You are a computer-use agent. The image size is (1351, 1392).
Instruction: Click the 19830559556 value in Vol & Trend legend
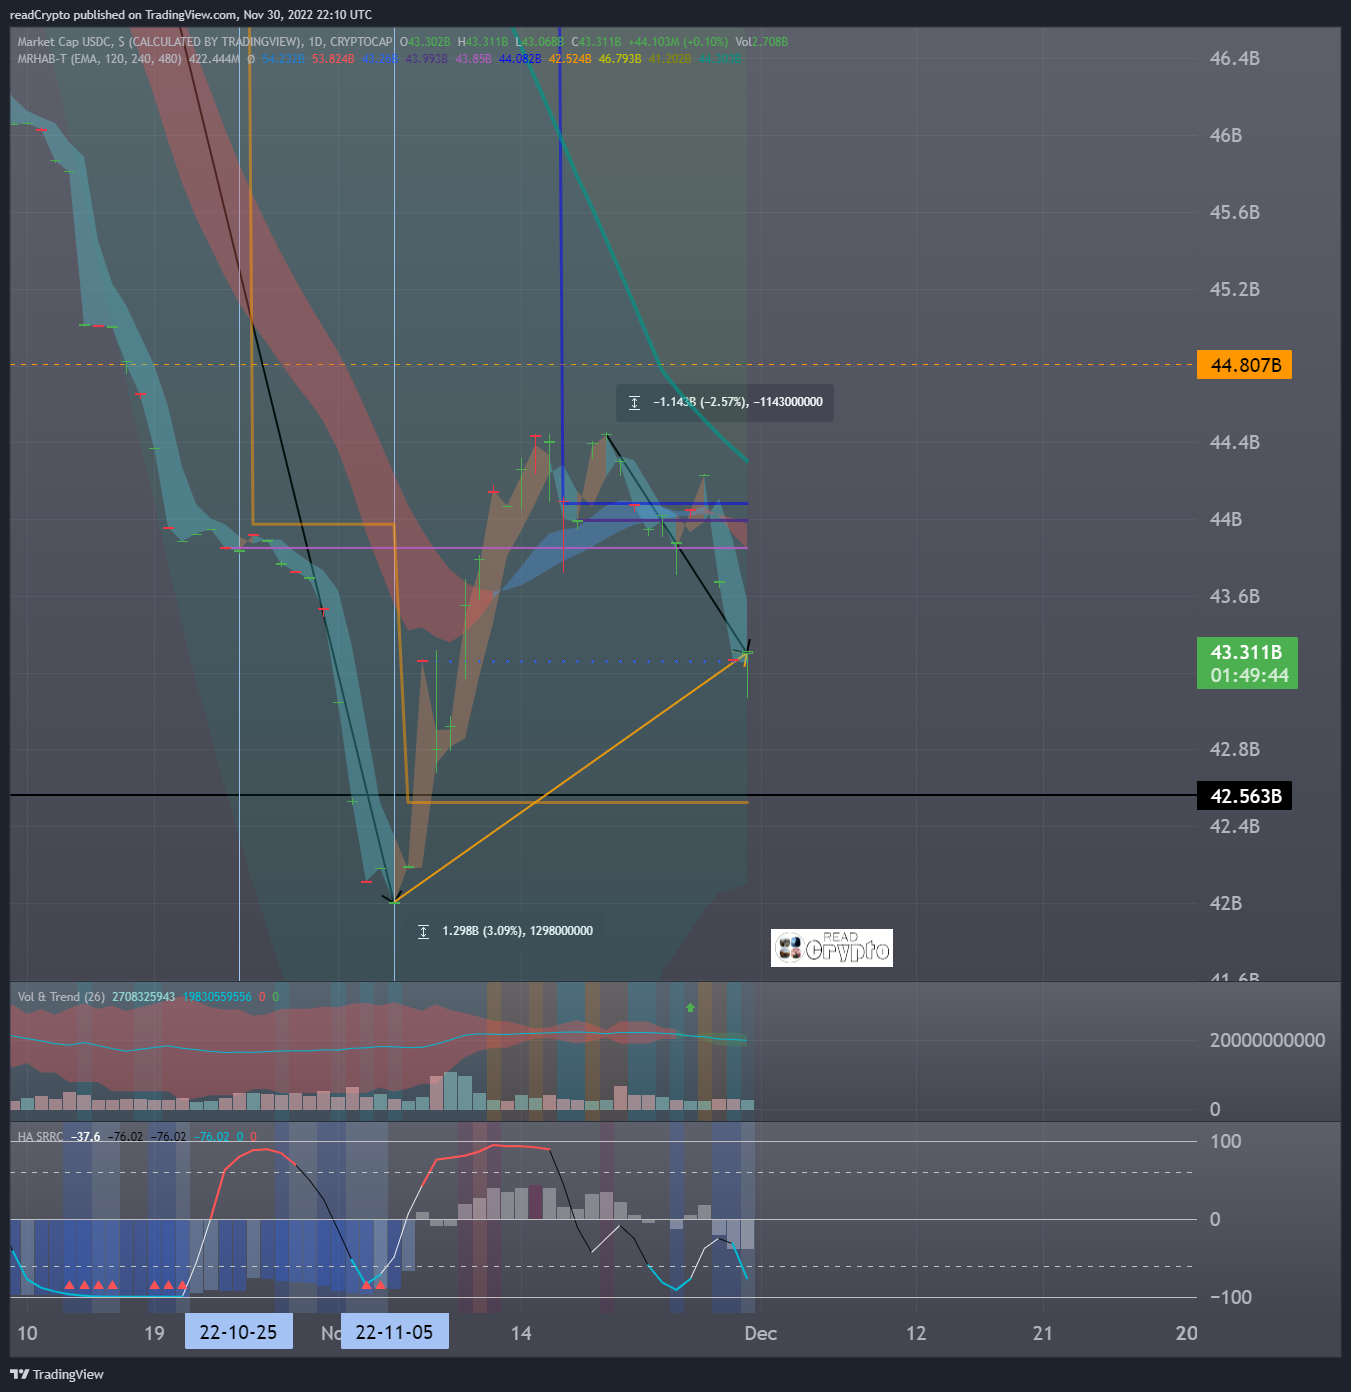tap(217, 997)
